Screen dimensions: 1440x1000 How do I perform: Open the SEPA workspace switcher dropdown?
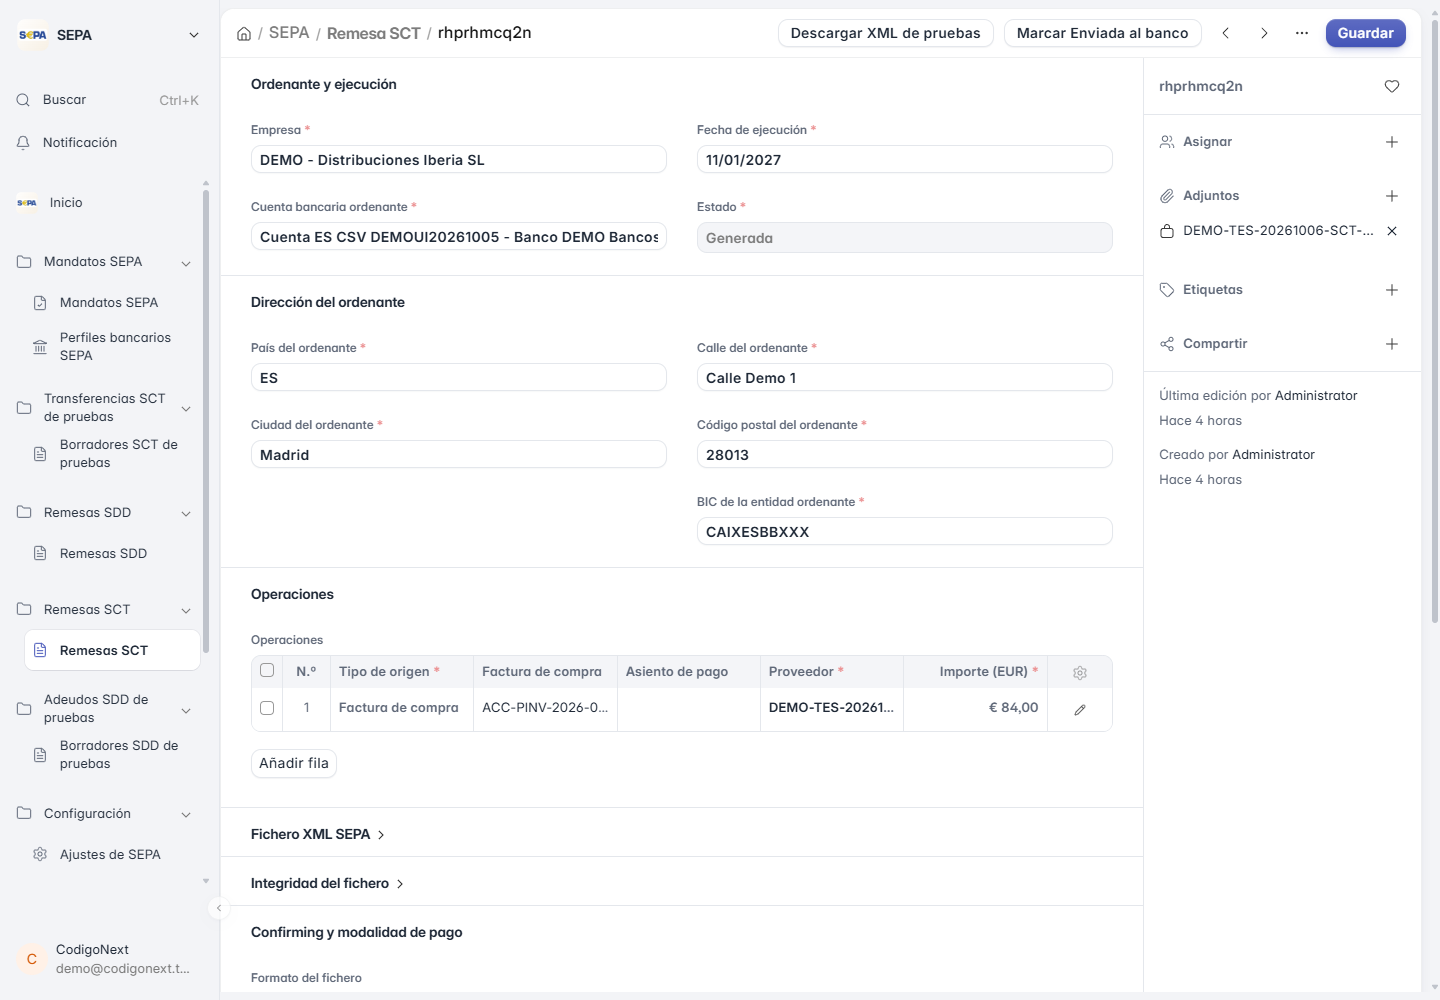(x=194, y=35)
